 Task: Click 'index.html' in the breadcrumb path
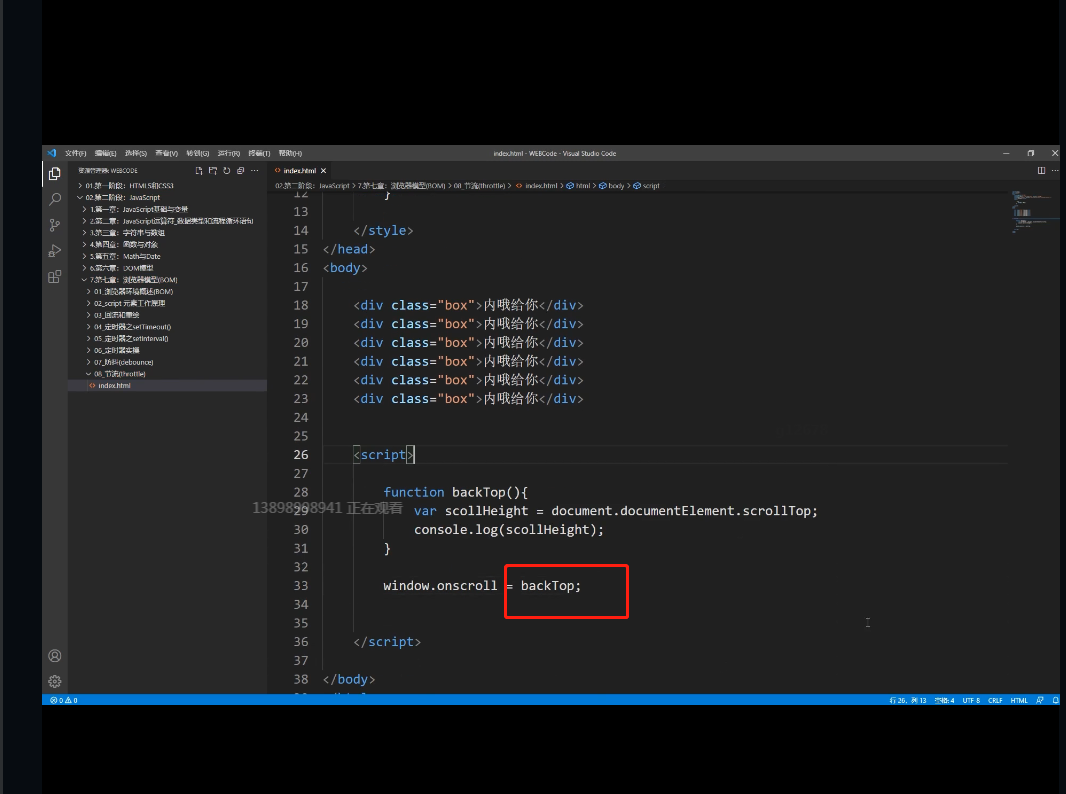540,186
